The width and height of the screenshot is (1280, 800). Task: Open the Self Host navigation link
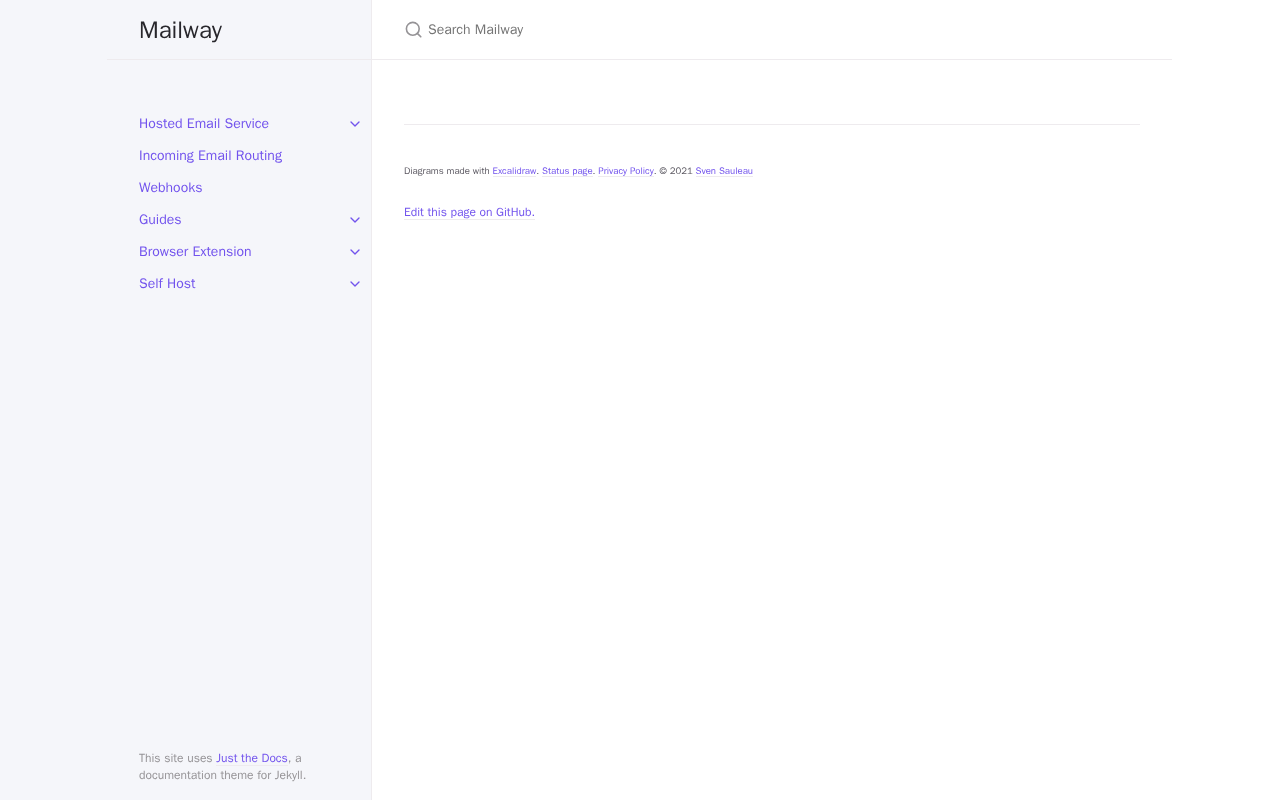point(167,284)
